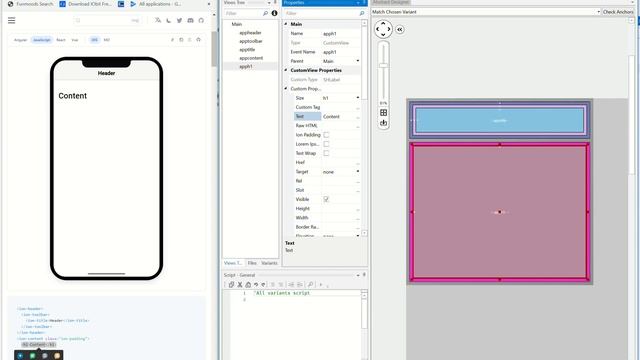Open the Target dropdown showing none

(x=358, y=171)
